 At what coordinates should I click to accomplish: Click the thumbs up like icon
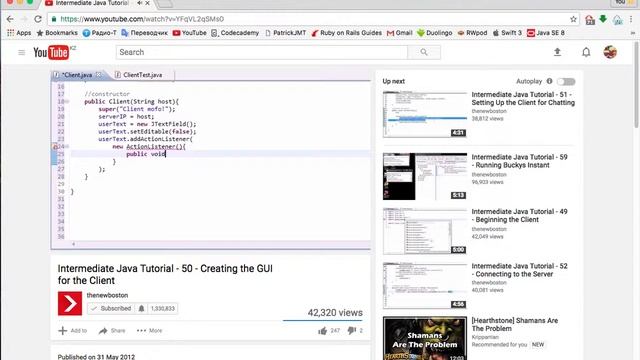[x=322, y=331]
